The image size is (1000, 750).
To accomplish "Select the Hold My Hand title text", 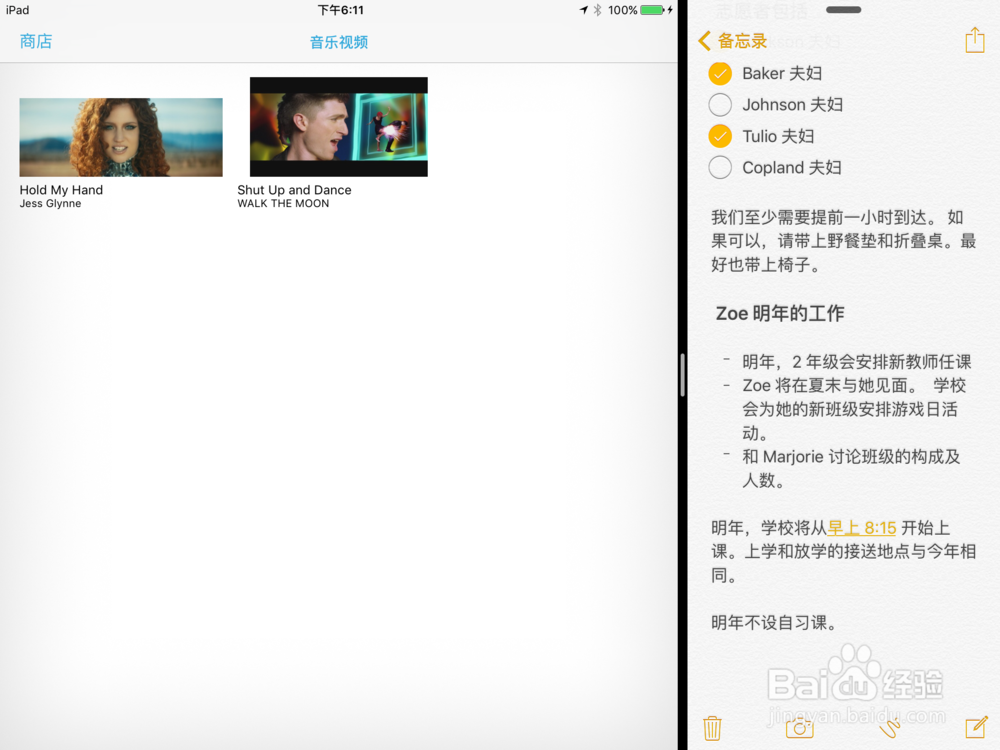I will (x=61, y=189).
